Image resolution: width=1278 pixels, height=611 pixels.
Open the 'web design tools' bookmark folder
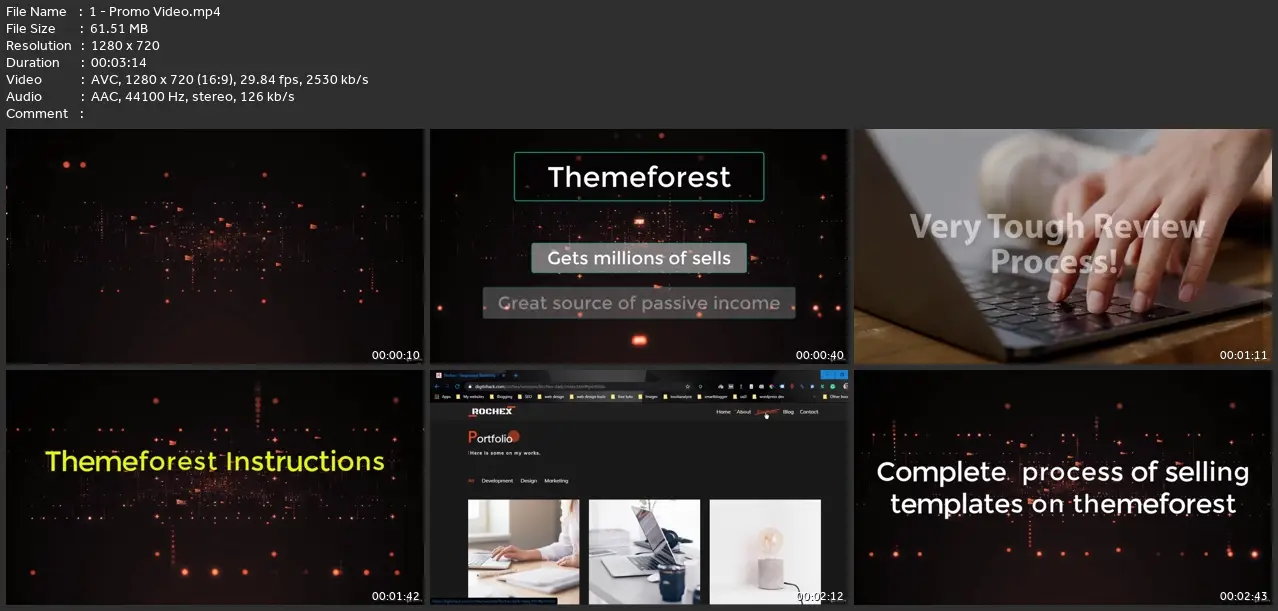[586, 397]
